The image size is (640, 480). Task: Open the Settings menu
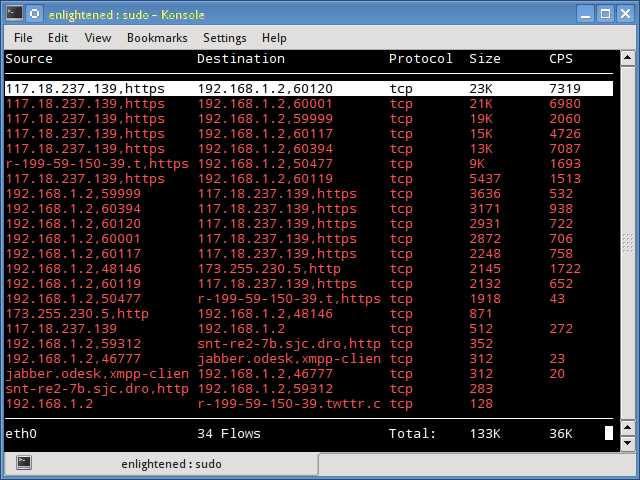pos(224,38)
